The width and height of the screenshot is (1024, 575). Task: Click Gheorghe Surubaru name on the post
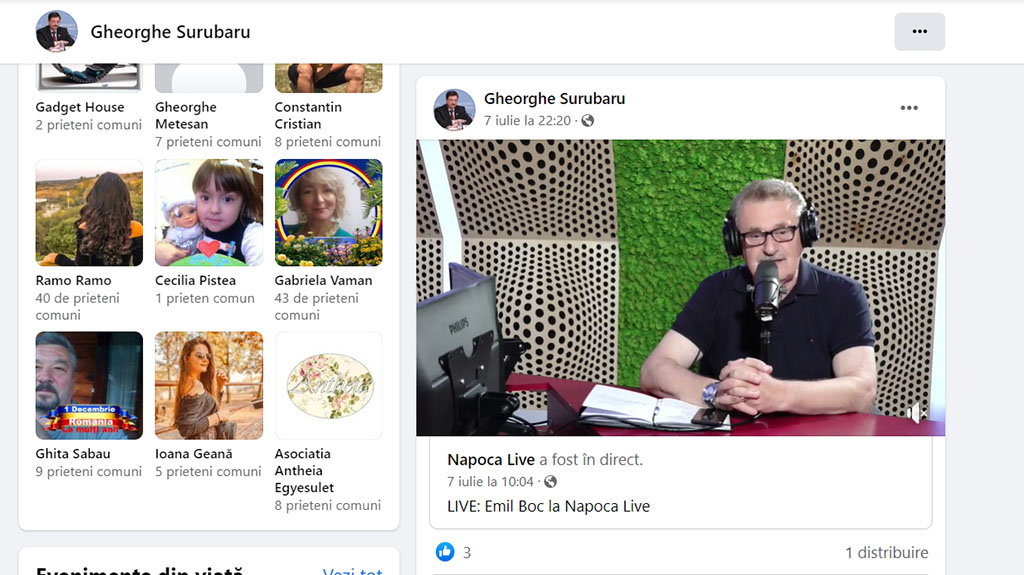click(554, 99)
